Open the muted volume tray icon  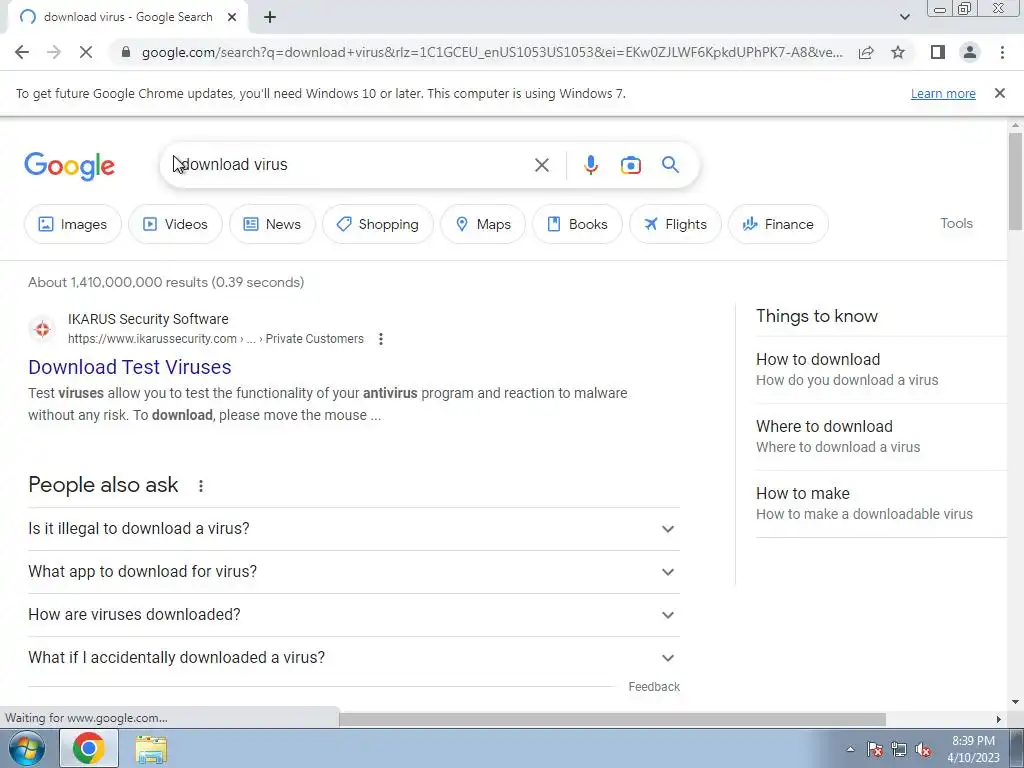click(x=923, y=749)
